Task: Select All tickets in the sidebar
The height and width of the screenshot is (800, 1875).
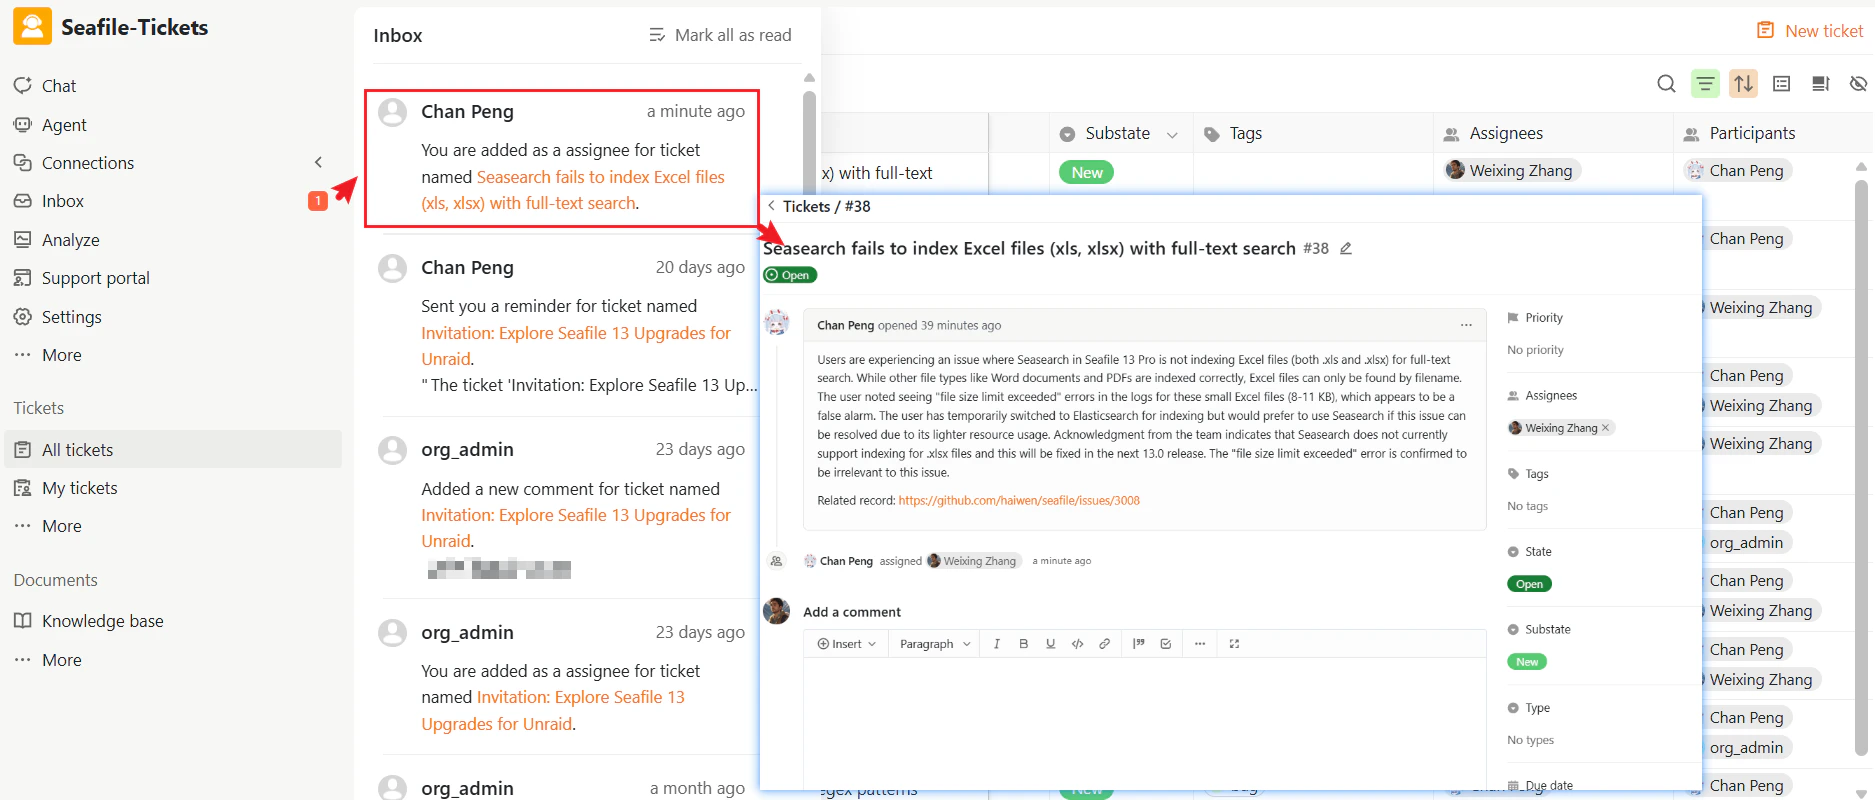Action: pyautogui.click(x=173, y=450)
